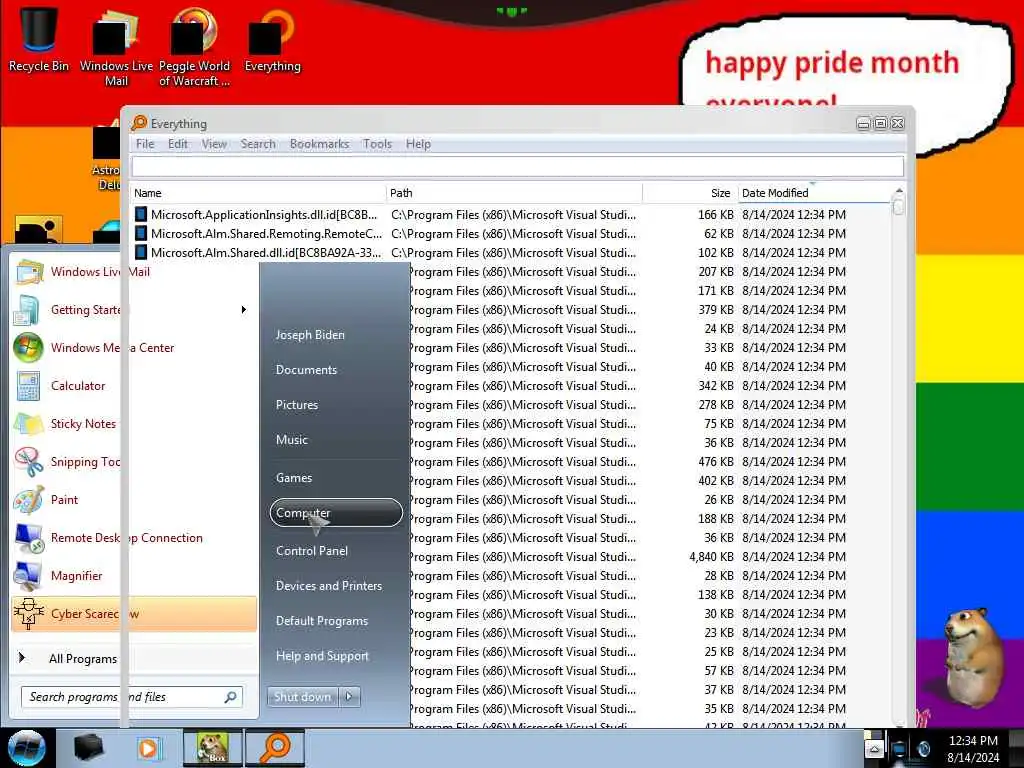Sort by Date Modified column header
1024x768 pixels.
pyautogui.click(x=814, y=193)
